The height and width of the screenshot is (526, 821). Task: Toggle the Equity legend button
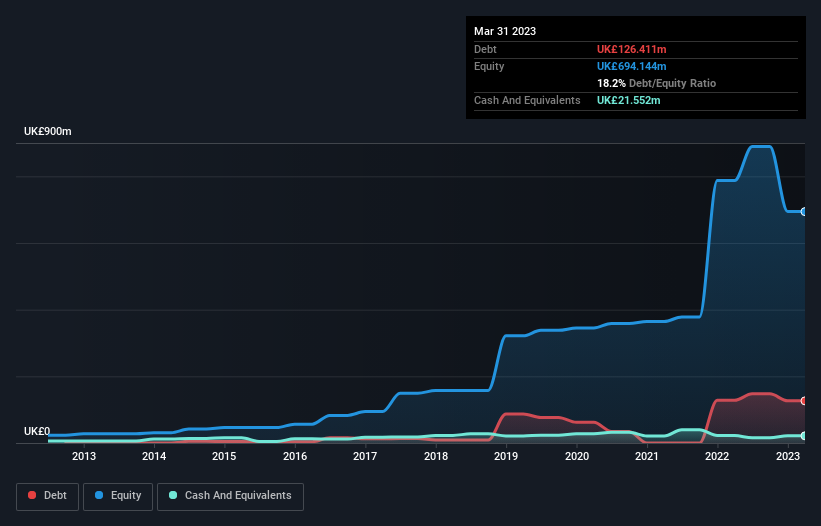(118, 496)
